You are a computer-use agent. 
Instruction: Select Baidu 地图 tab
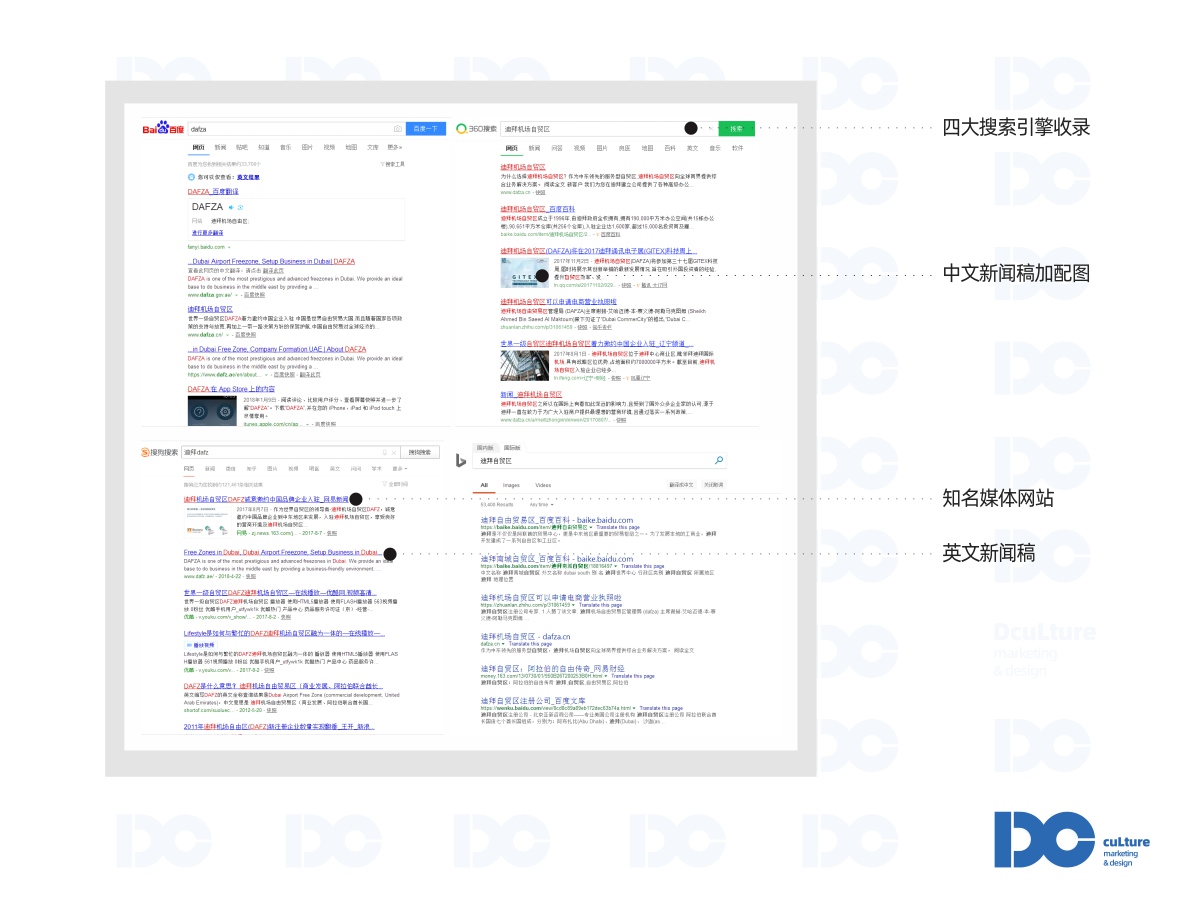351,147
